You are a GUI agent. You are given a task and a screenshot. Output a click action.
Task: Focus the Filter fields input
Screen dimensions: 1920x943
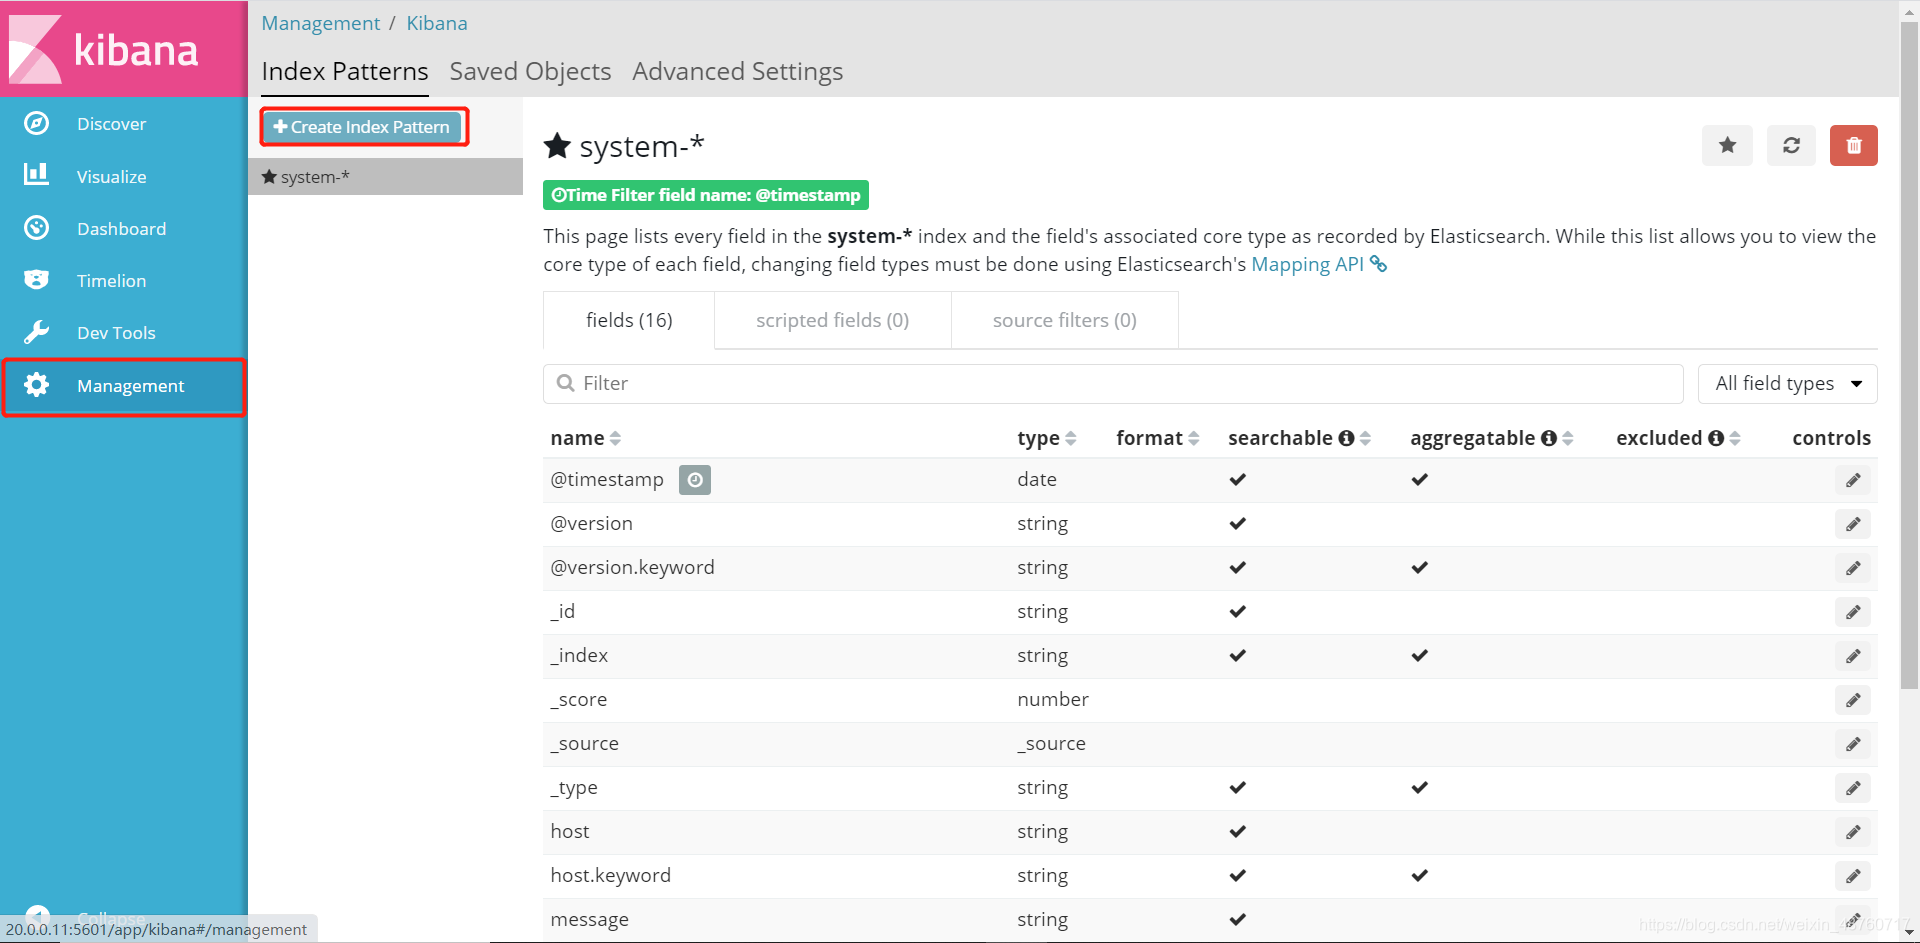[1113, 384]
